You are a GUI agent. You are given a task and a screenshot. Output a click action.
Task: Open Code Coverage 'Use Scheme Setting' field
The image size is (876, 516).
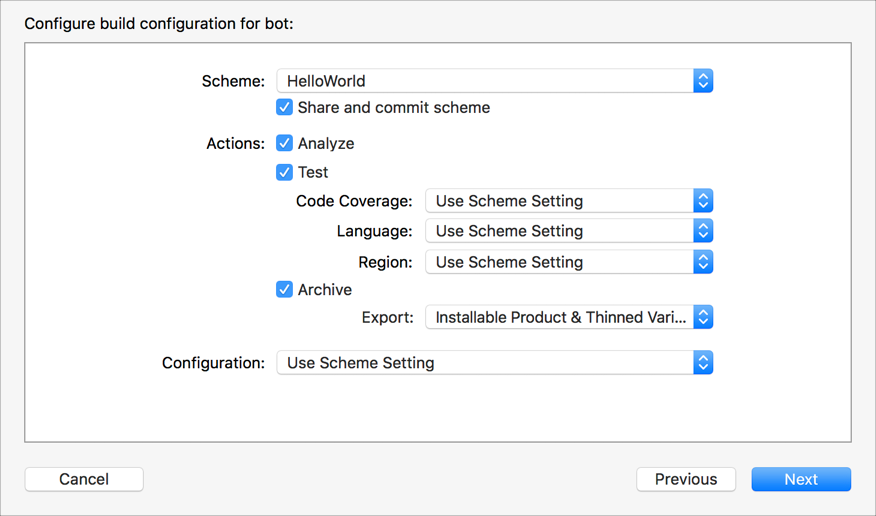559,201
